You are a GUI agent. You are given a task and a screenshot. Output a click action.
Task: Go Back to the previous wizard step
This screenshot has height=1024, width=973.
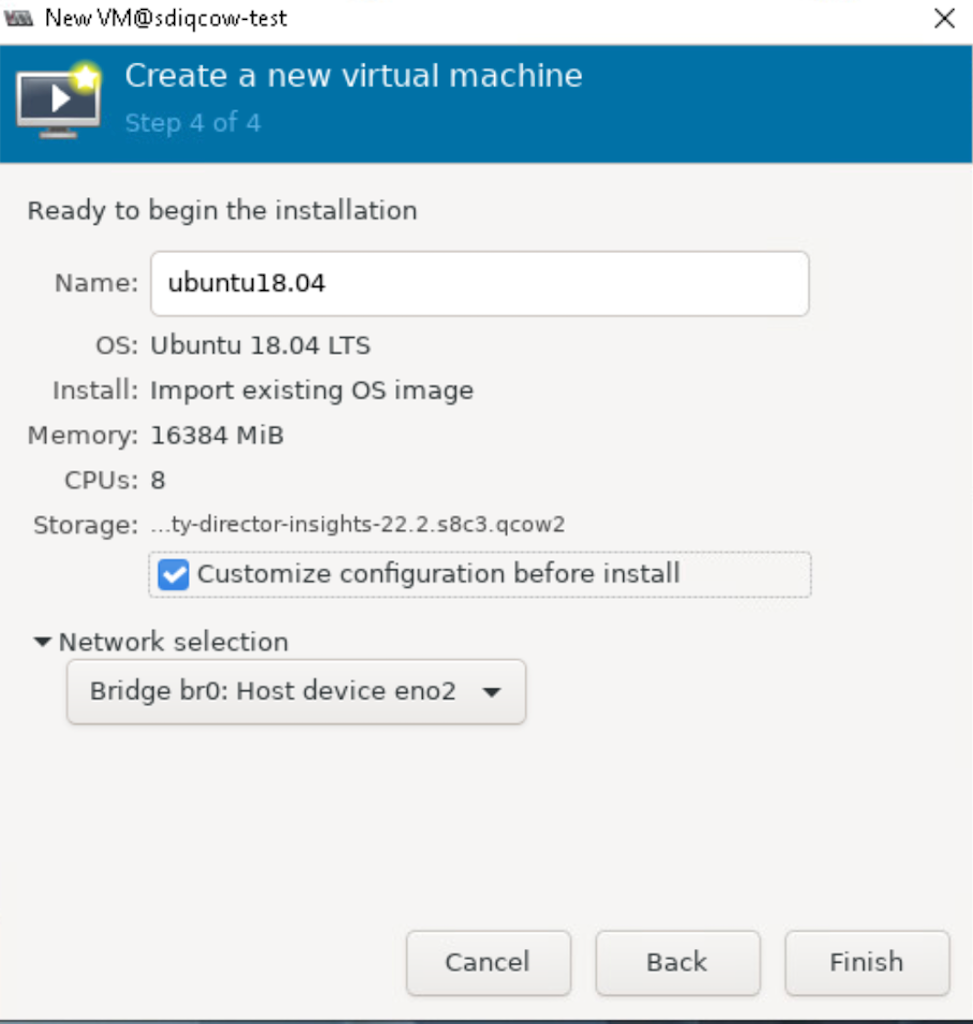coord(677,962)
